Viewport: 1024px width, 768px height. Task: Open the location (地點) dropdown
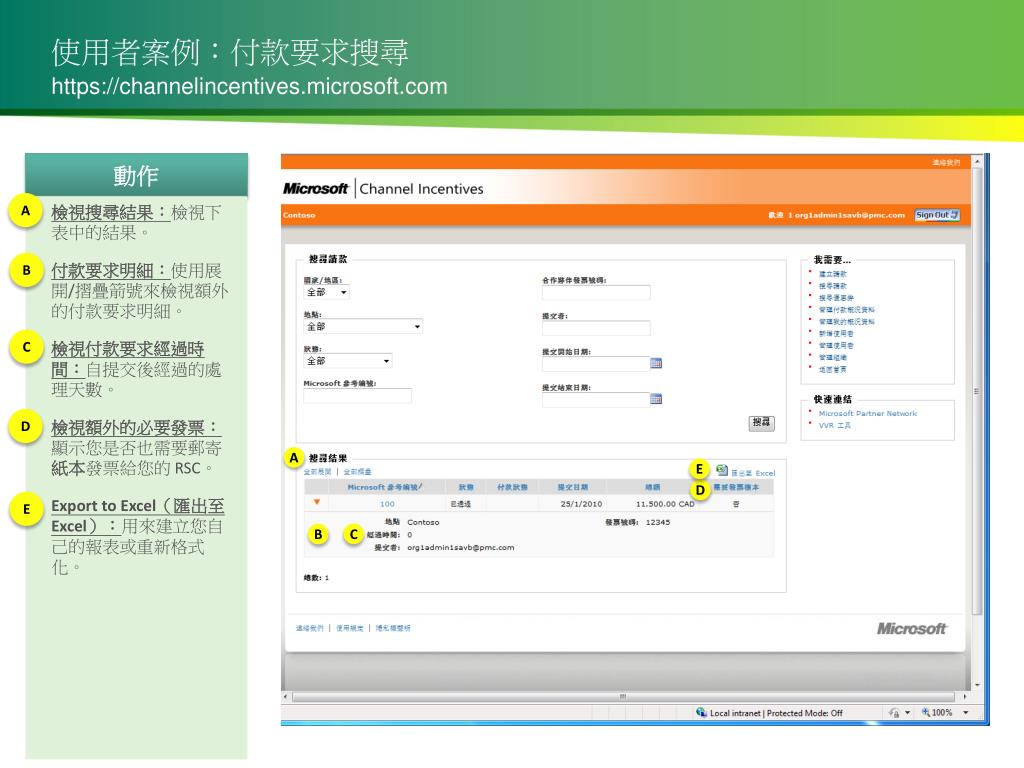point(363,327)
